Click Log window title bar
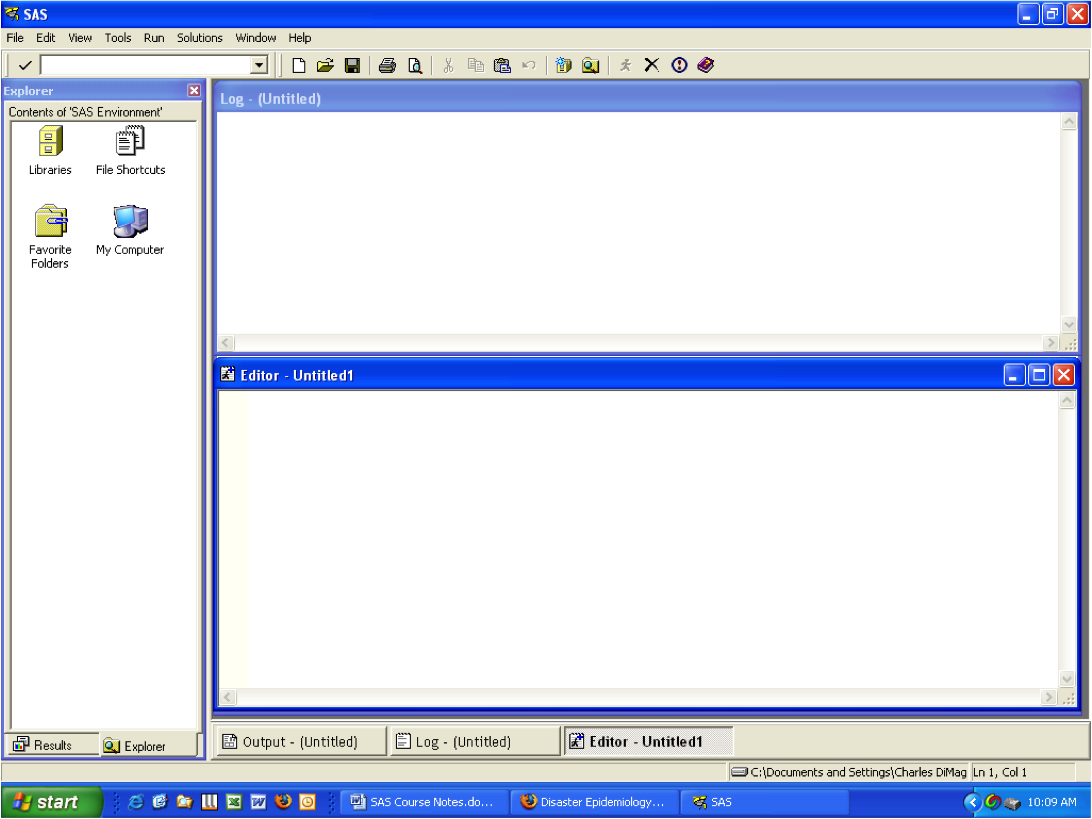The image size is (1092, 819). pyautogui.click(x=648, y=98)
